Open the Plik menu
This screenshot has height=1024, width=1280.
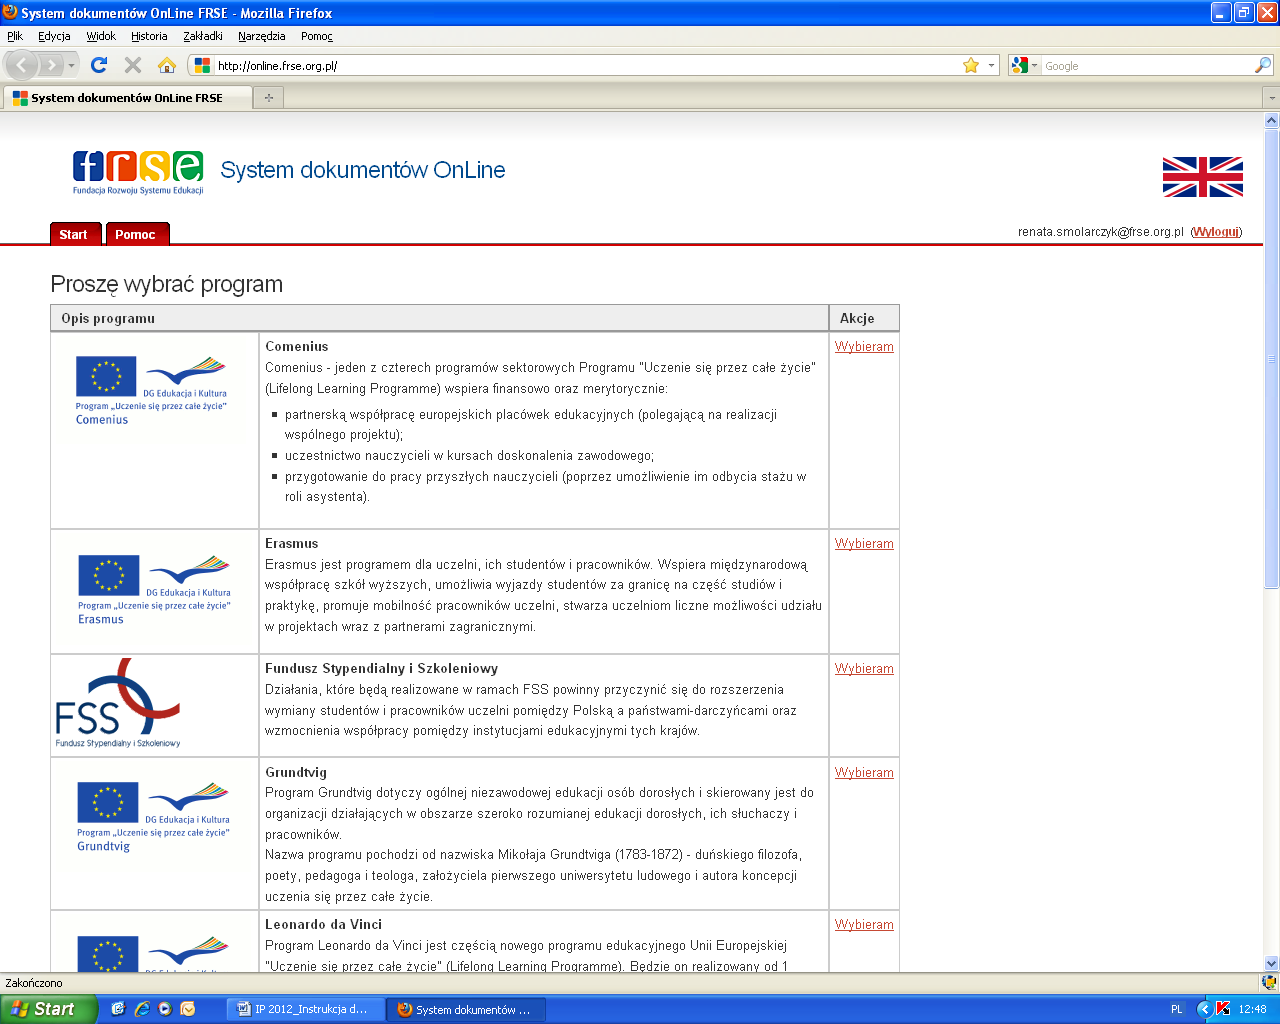[x=15, y=36]
